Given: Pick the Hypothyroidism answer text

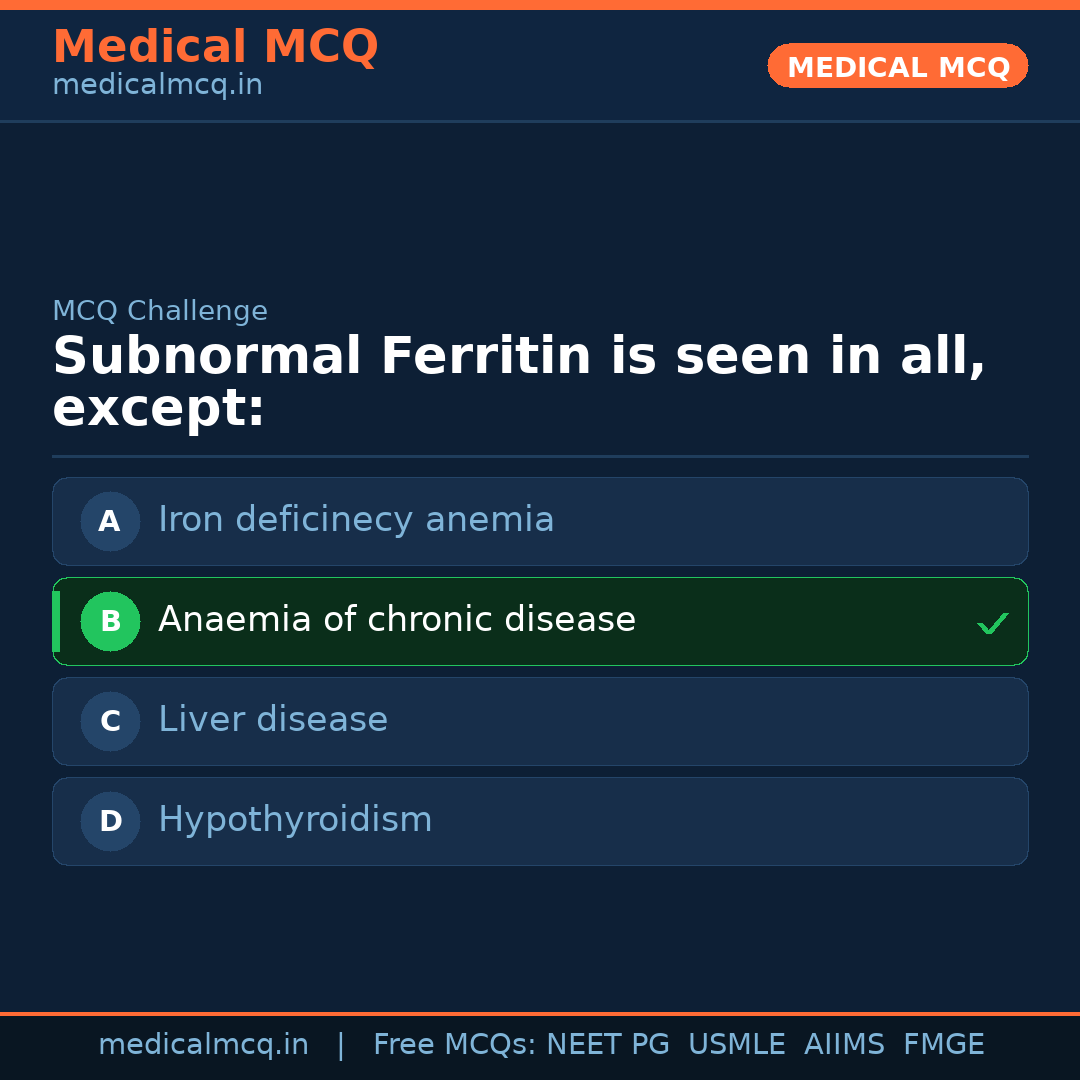Looking at the screenshot, I should (x=295, y=820).
